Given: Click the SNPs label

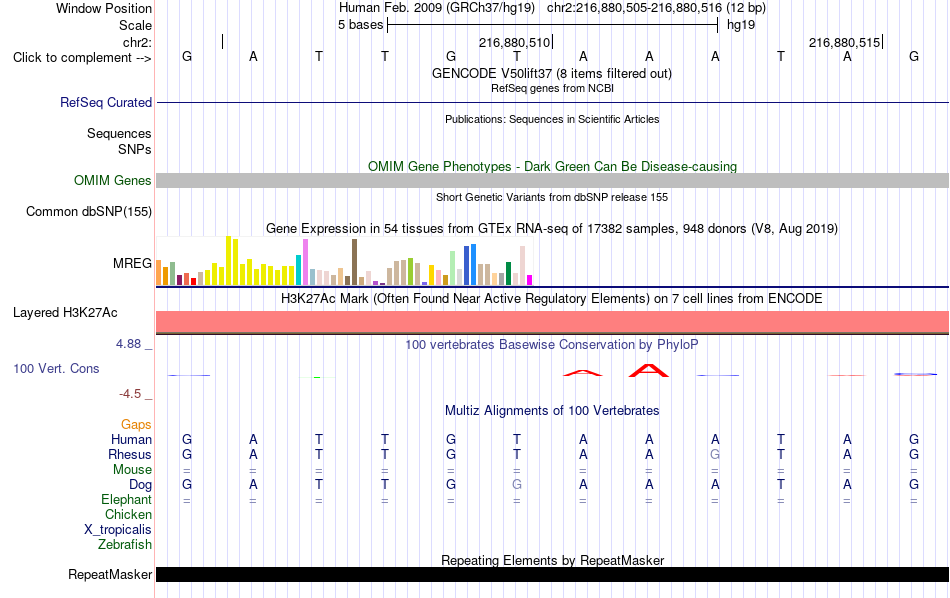Looking at the screenshot, I should coord(135,149).
